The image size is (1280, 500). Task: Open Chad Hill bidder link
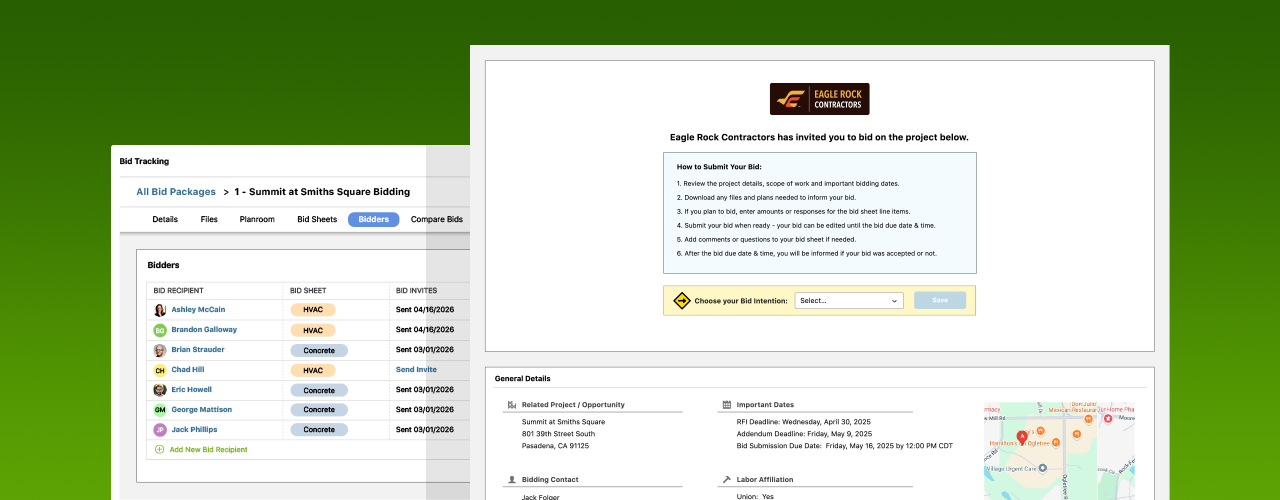[188, 370]
